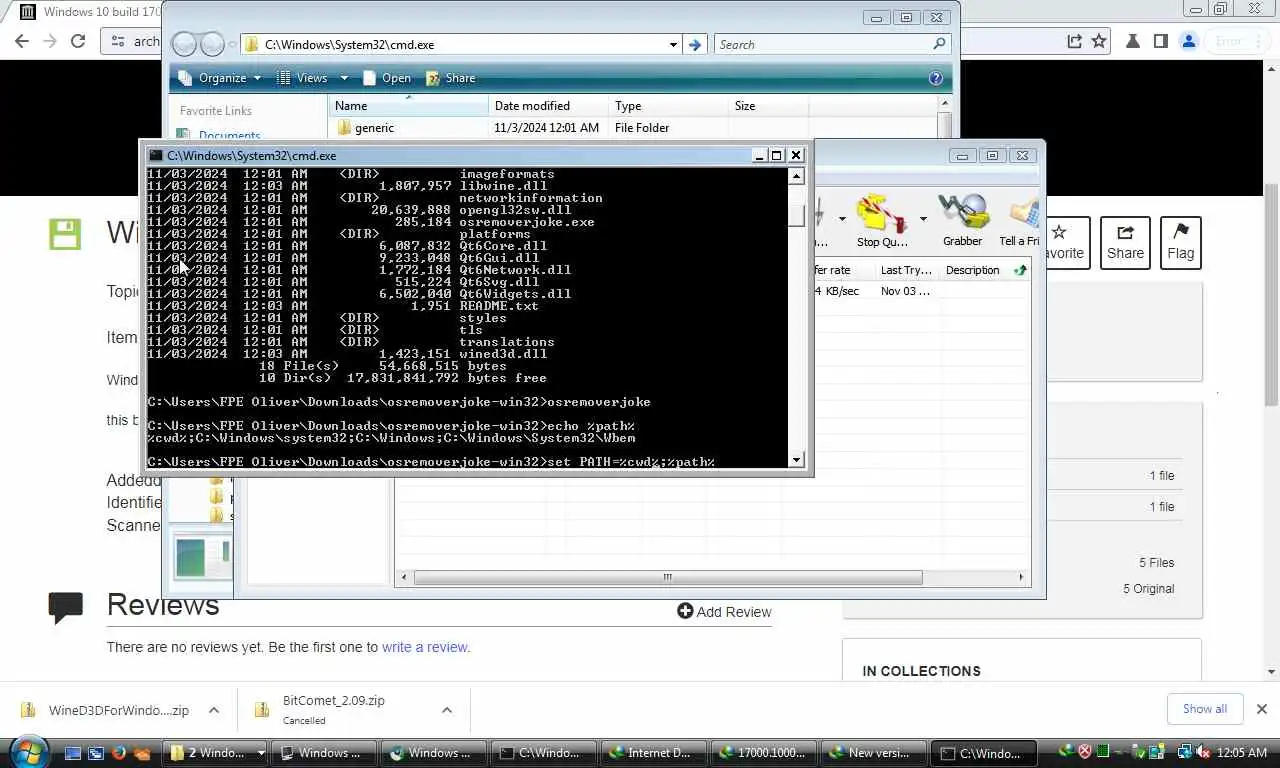
Task: Select the 'generic' folder in Explorer
Action: [x=374, y=128]
